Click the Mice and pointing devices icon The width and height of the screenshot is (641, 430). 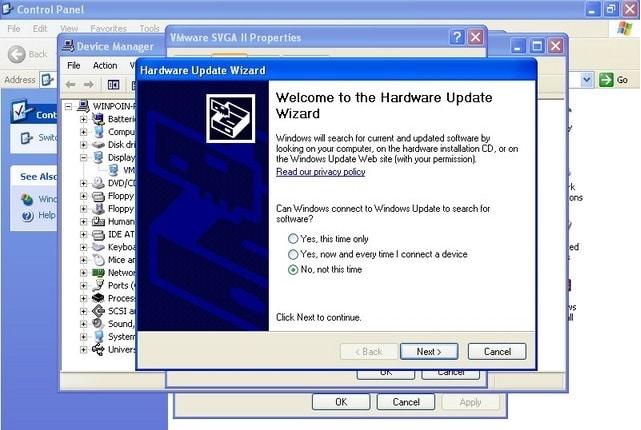click(x=98, y=260)
